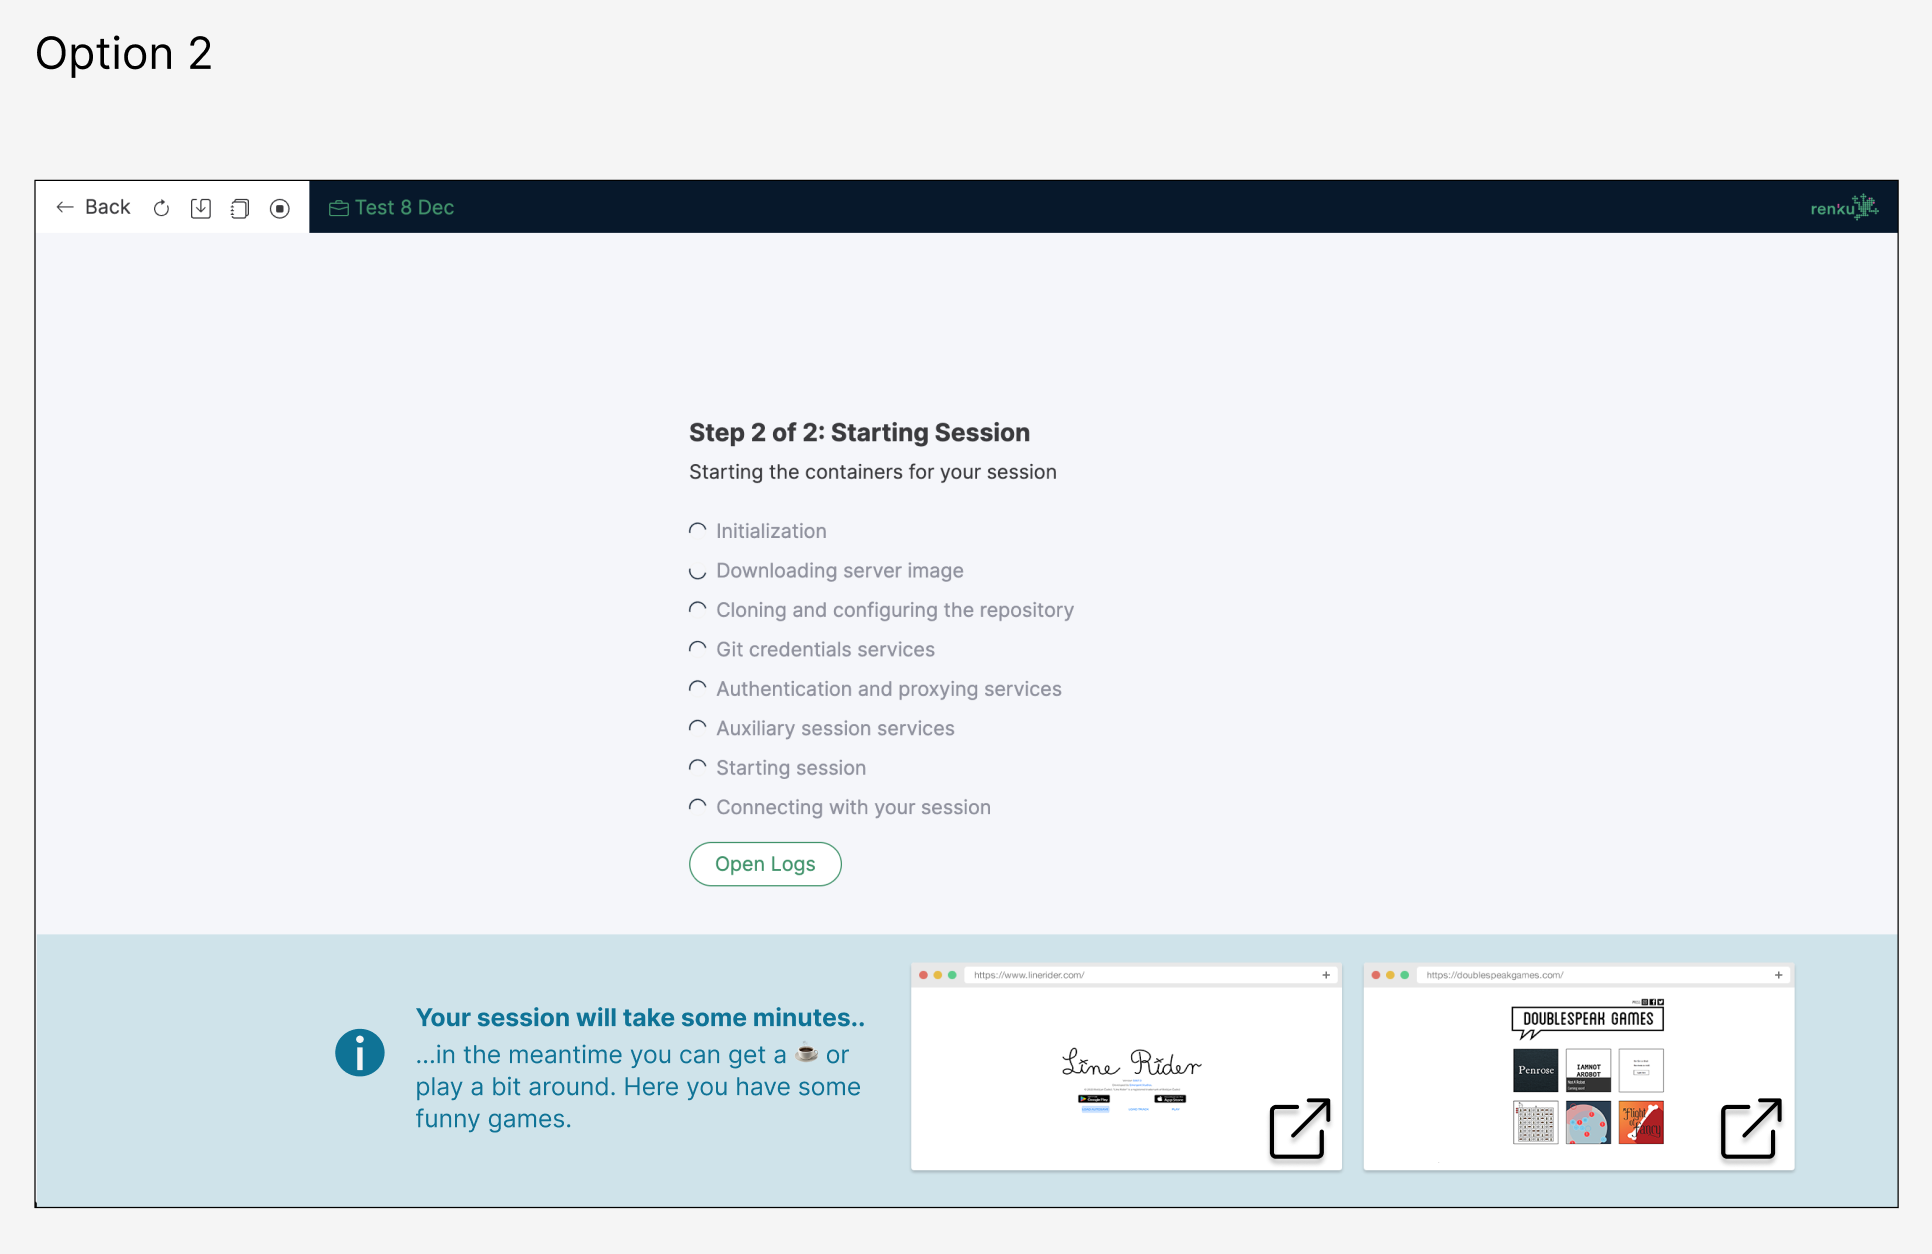Click the briefcase icon next to Test 8 Dec
Viewport: 1932px width, 1254px height.
pos(338,208)
